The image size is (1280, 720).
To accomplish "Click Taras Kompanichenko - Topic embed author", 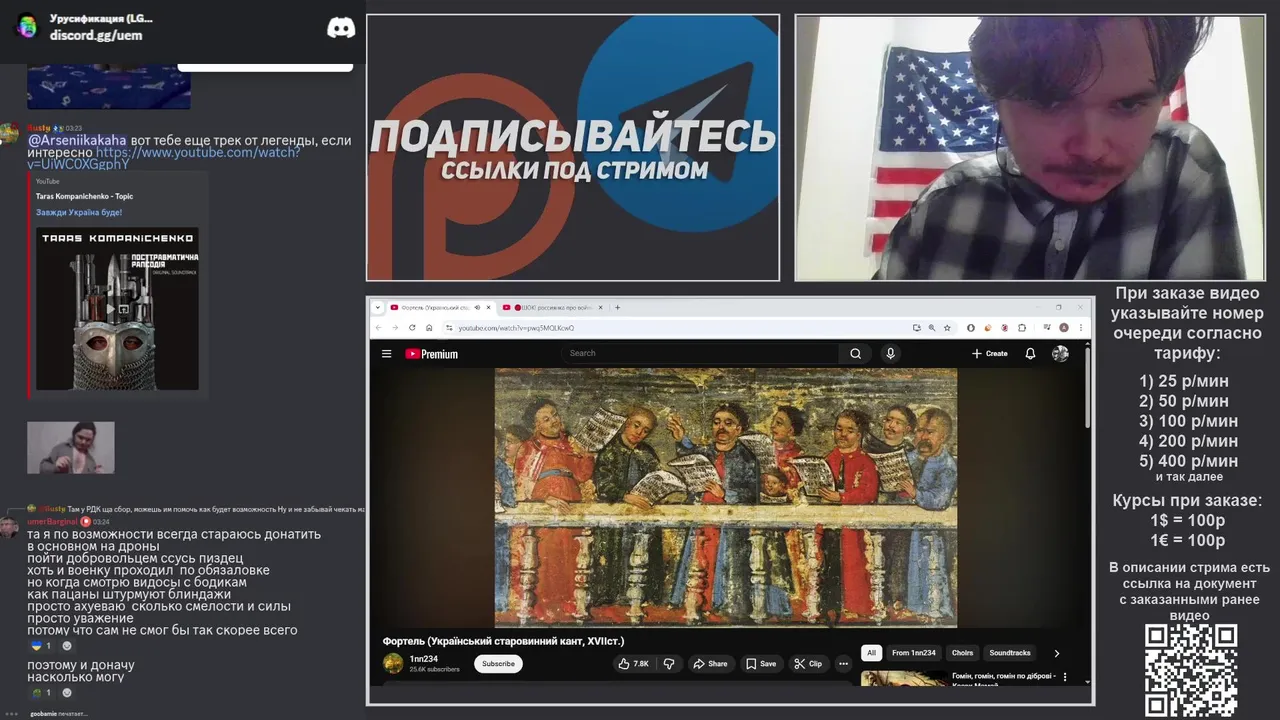I will click(84, 197).
